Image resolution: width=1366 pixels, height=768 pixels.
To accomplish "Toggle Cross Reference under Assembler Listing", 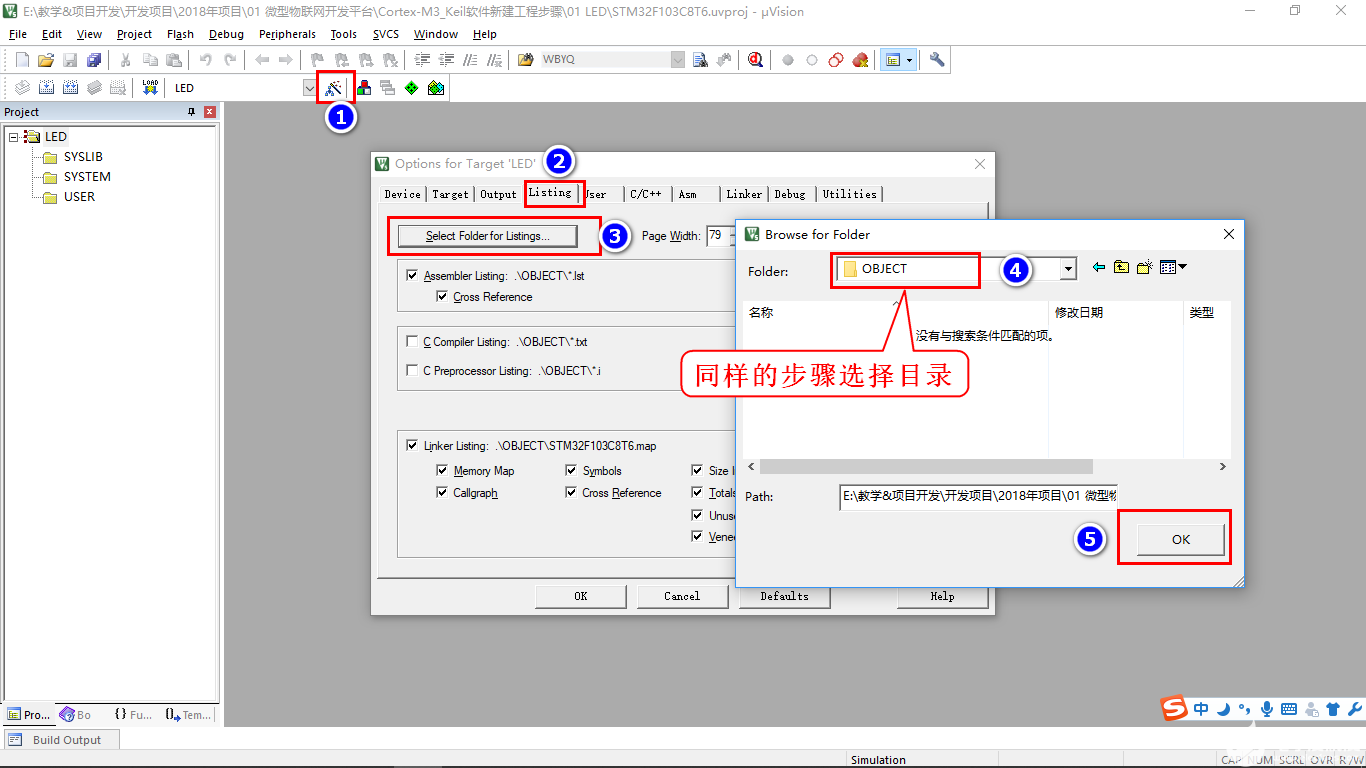I will 442,297.
